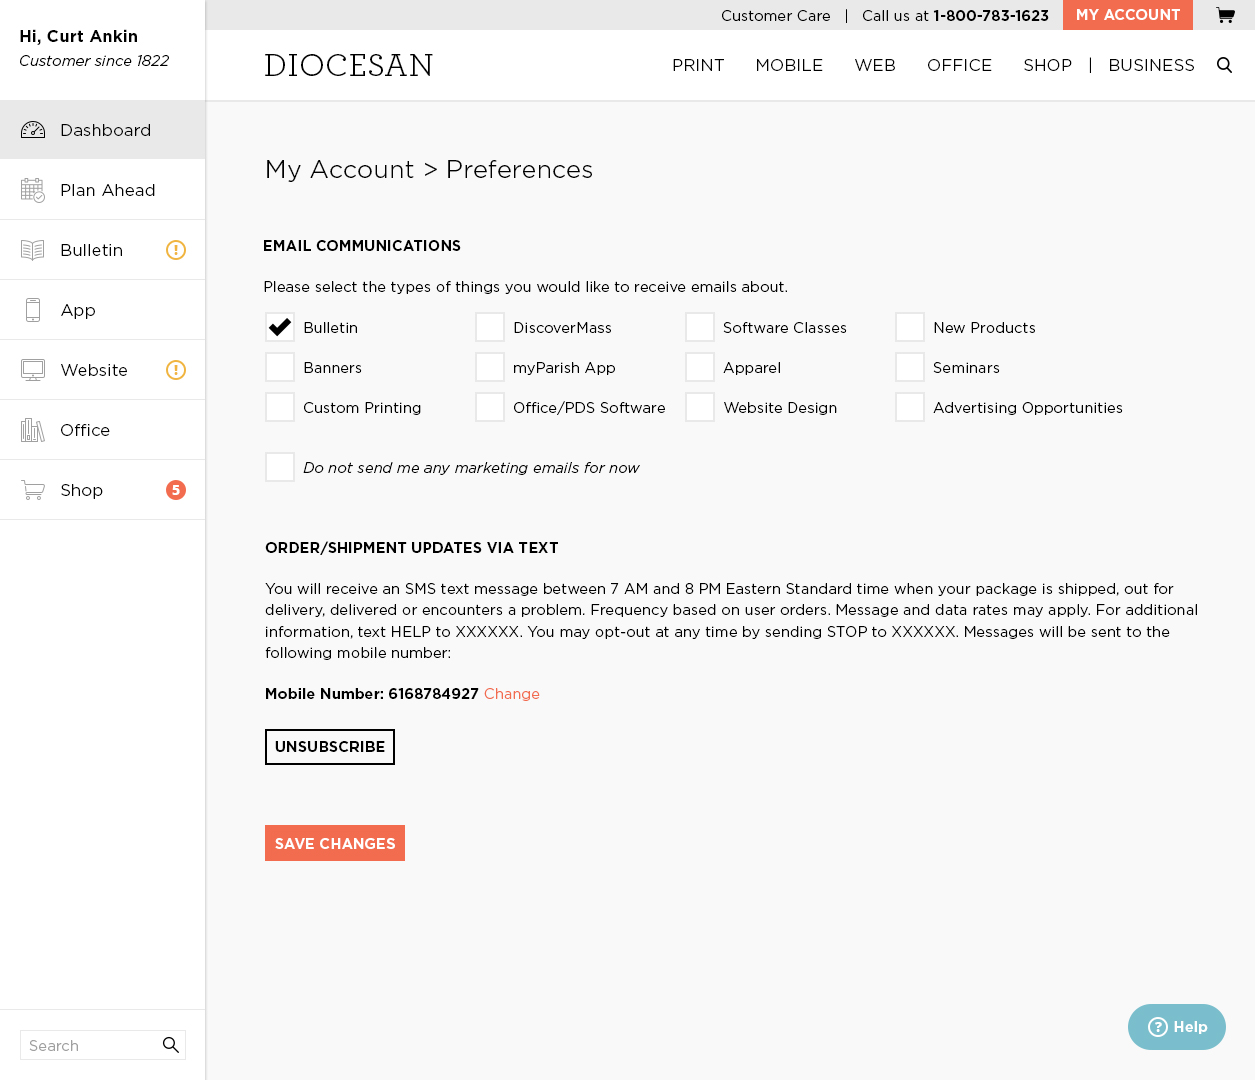The width and height of the screenshot is (1255, 1080).
Task: Select Office in the sidebar
Action: pos(85,430)
